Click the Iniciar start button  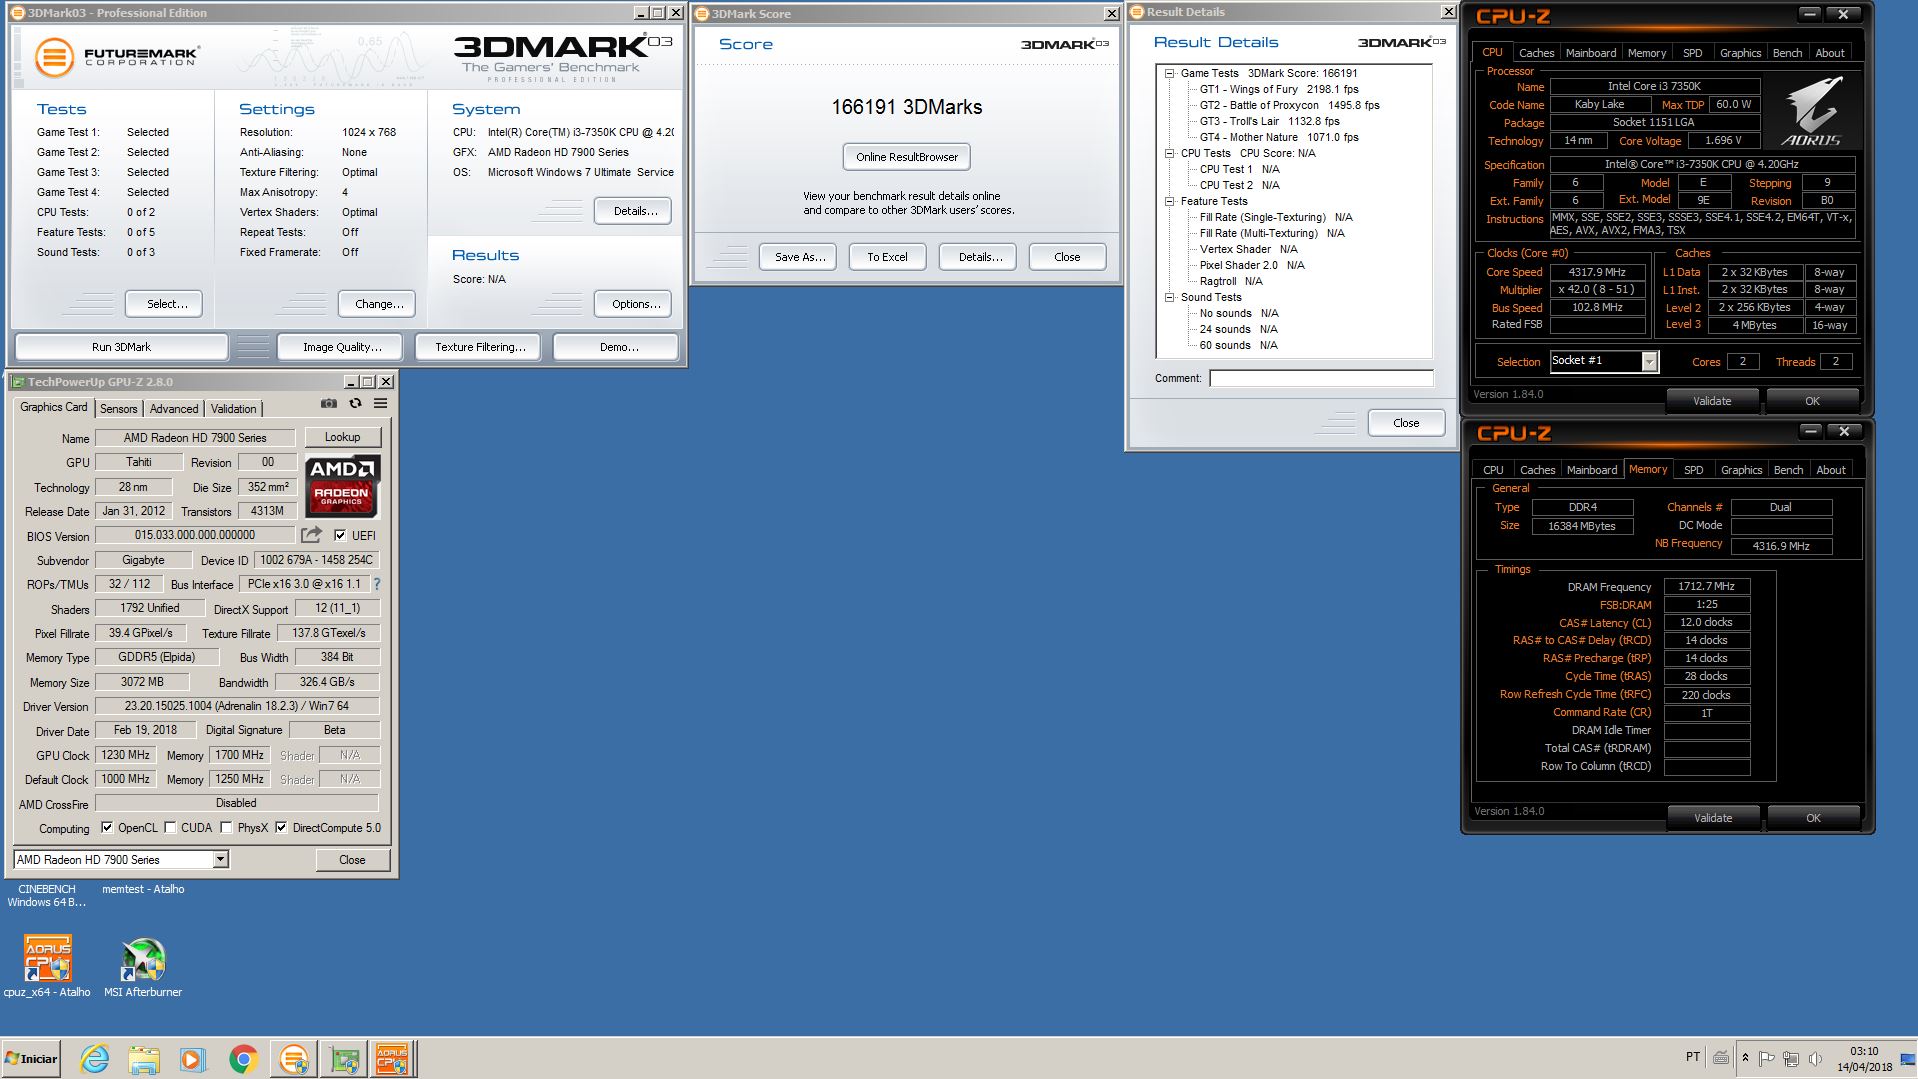click(31, 1059)
